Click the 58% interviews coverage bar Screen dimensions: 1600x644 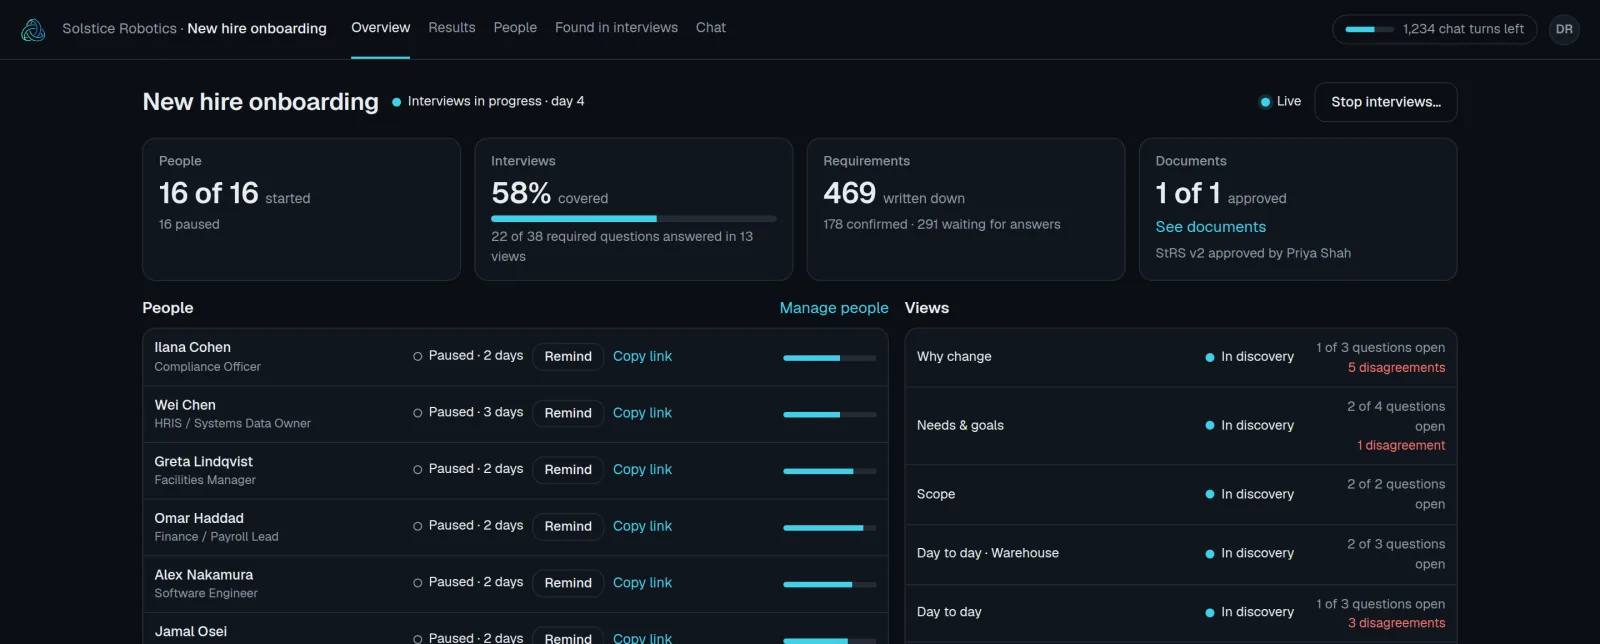[x=634, y=218]
